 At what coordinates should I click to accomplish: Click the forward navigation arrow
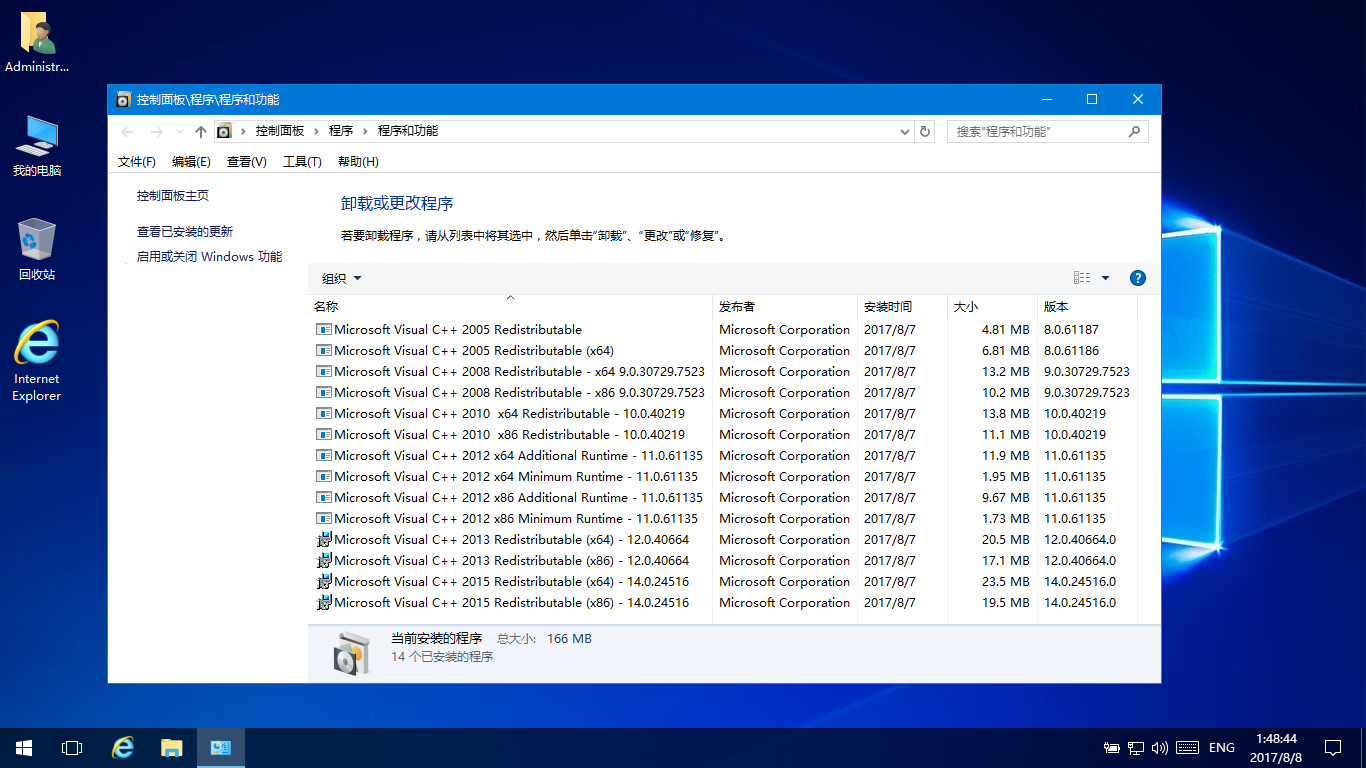(x=156, y=131)
